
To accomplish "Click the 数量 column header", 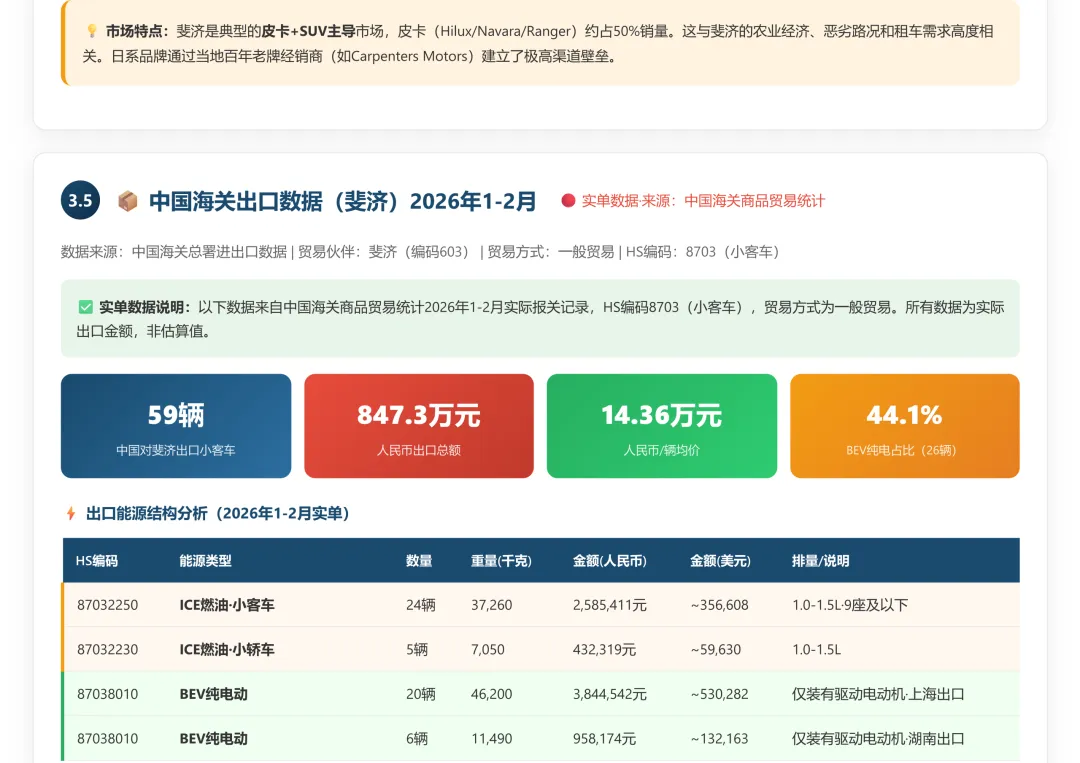I will pos(419,561).
